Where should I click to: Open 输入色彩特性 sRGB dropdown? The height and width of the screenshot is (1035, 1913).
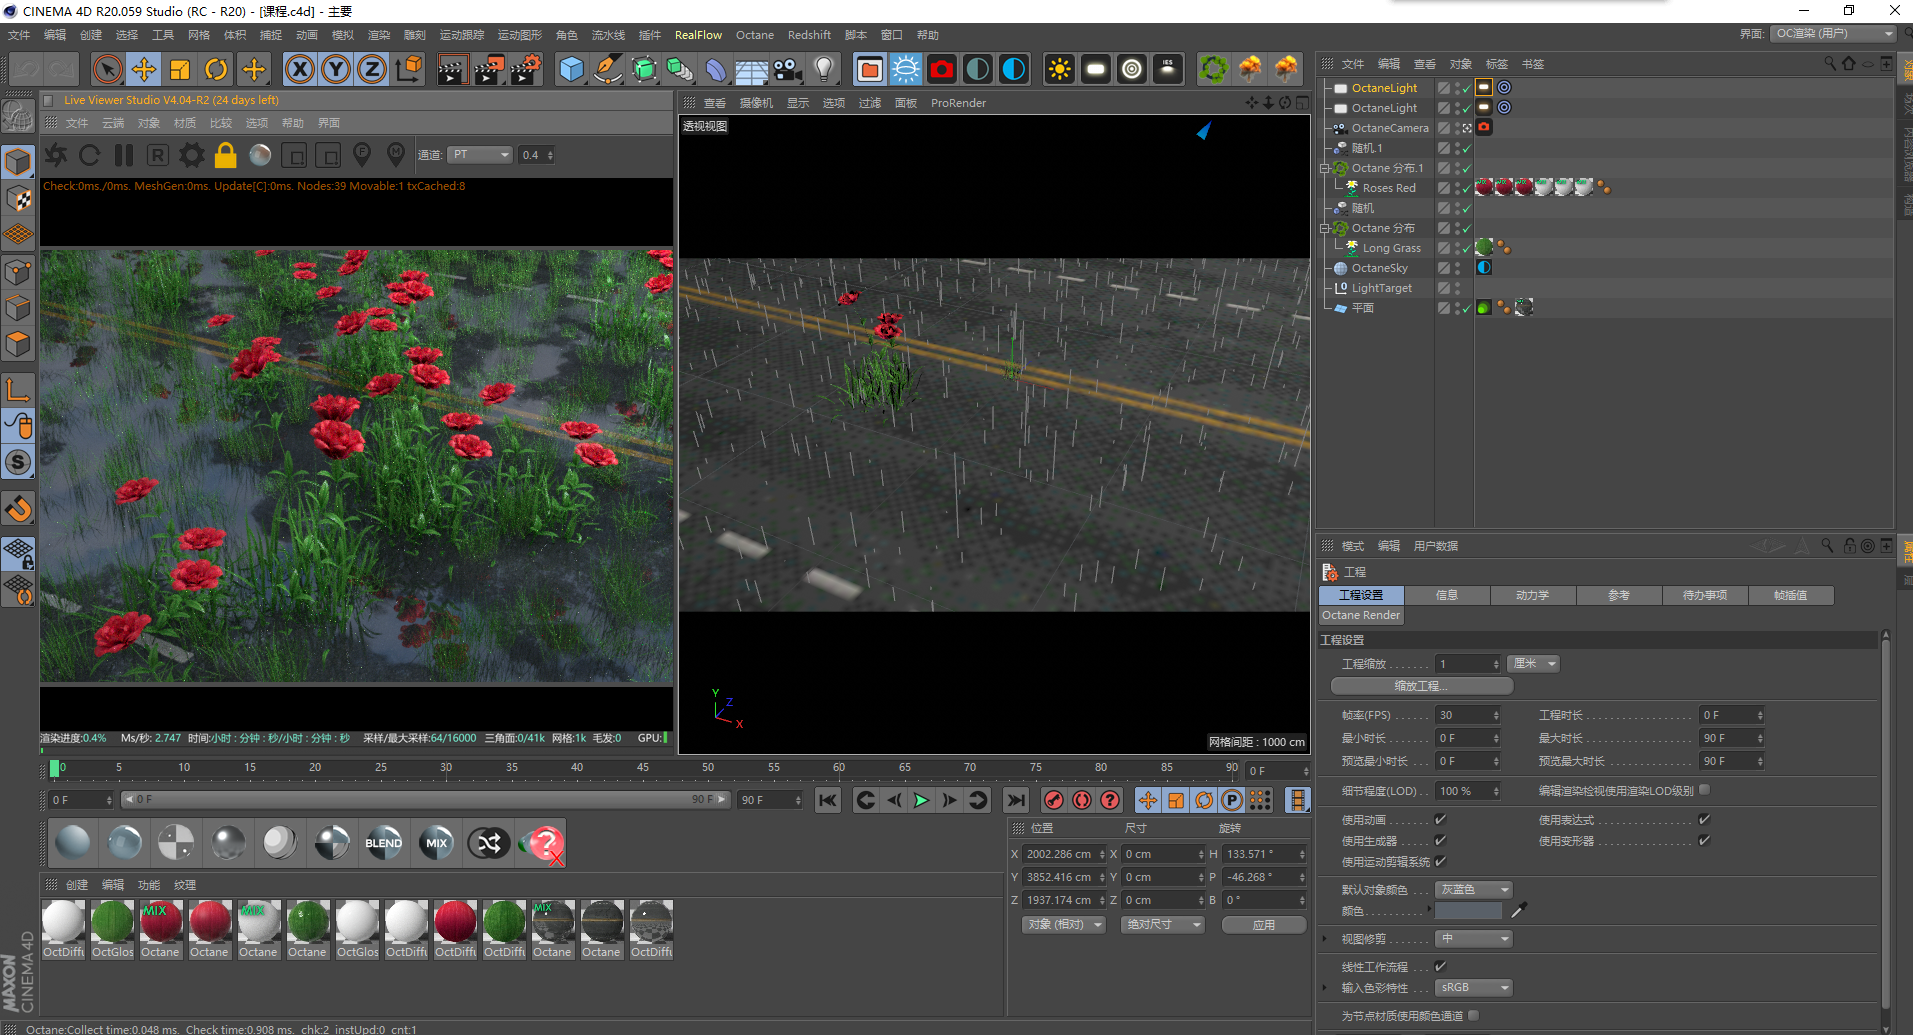pos(1473,987)
